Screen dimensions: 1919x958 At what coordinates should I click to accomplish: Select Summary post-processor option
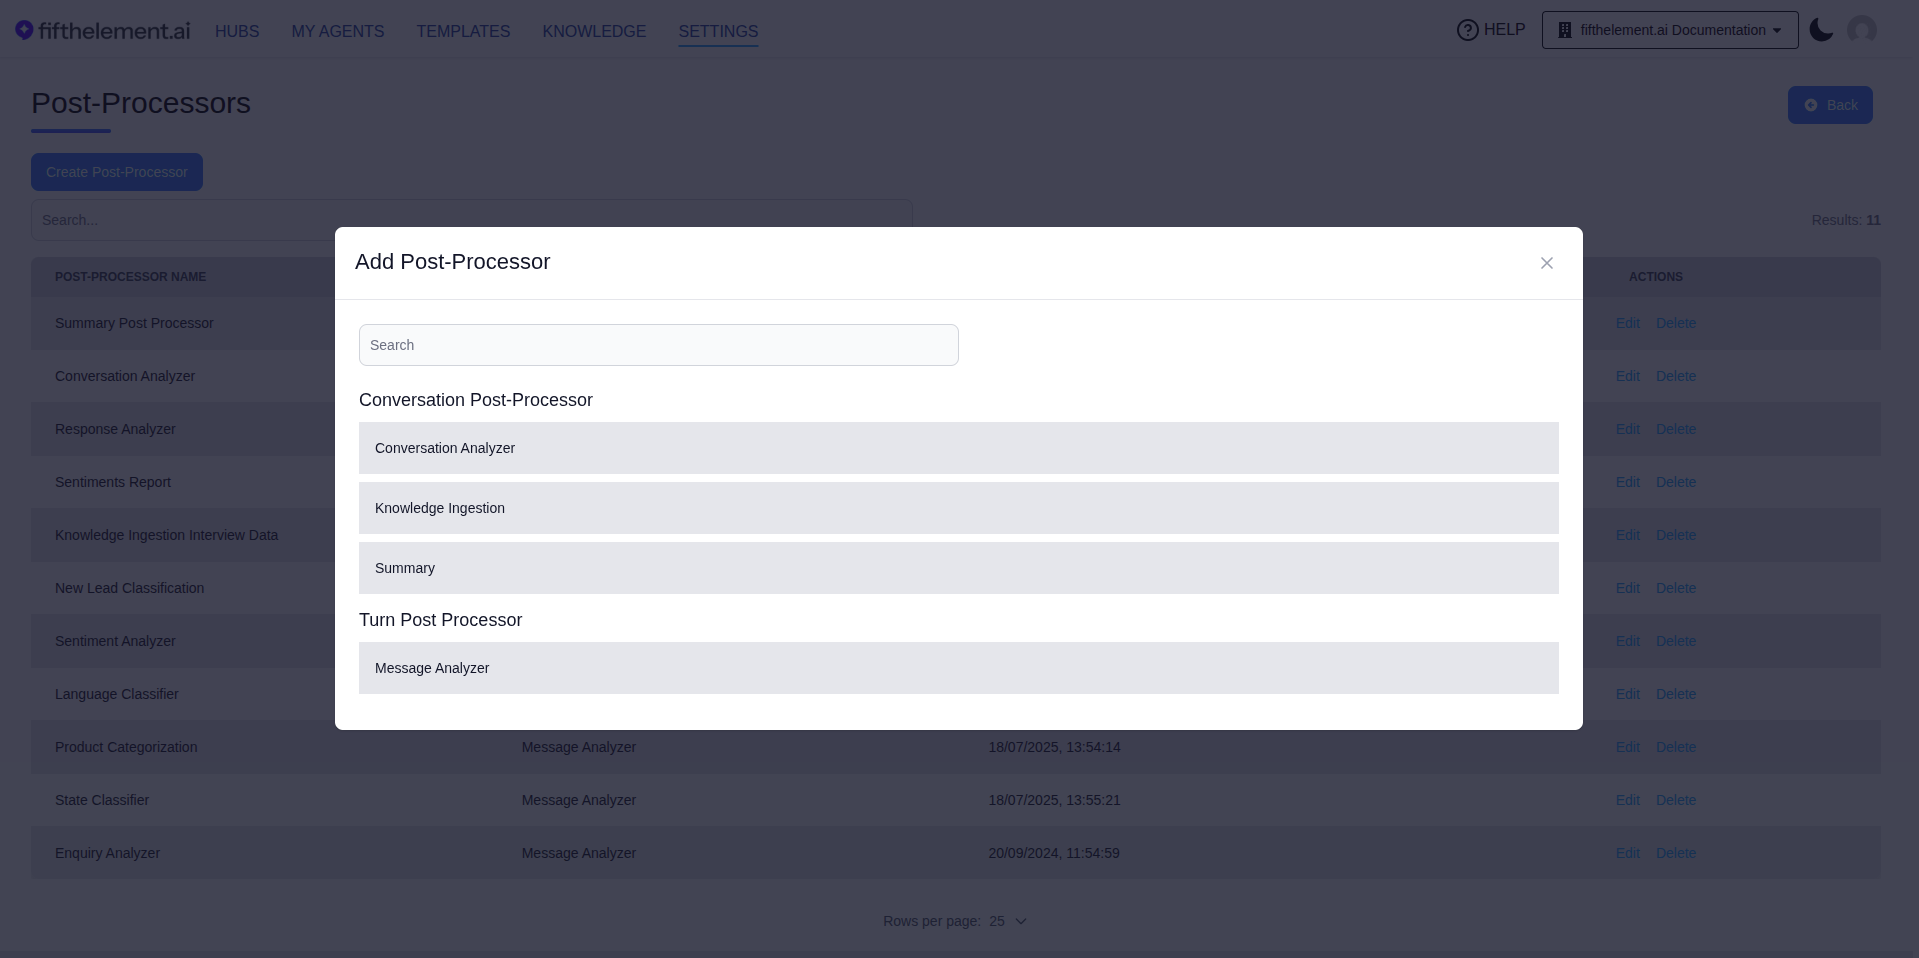[x=958, y=568]
